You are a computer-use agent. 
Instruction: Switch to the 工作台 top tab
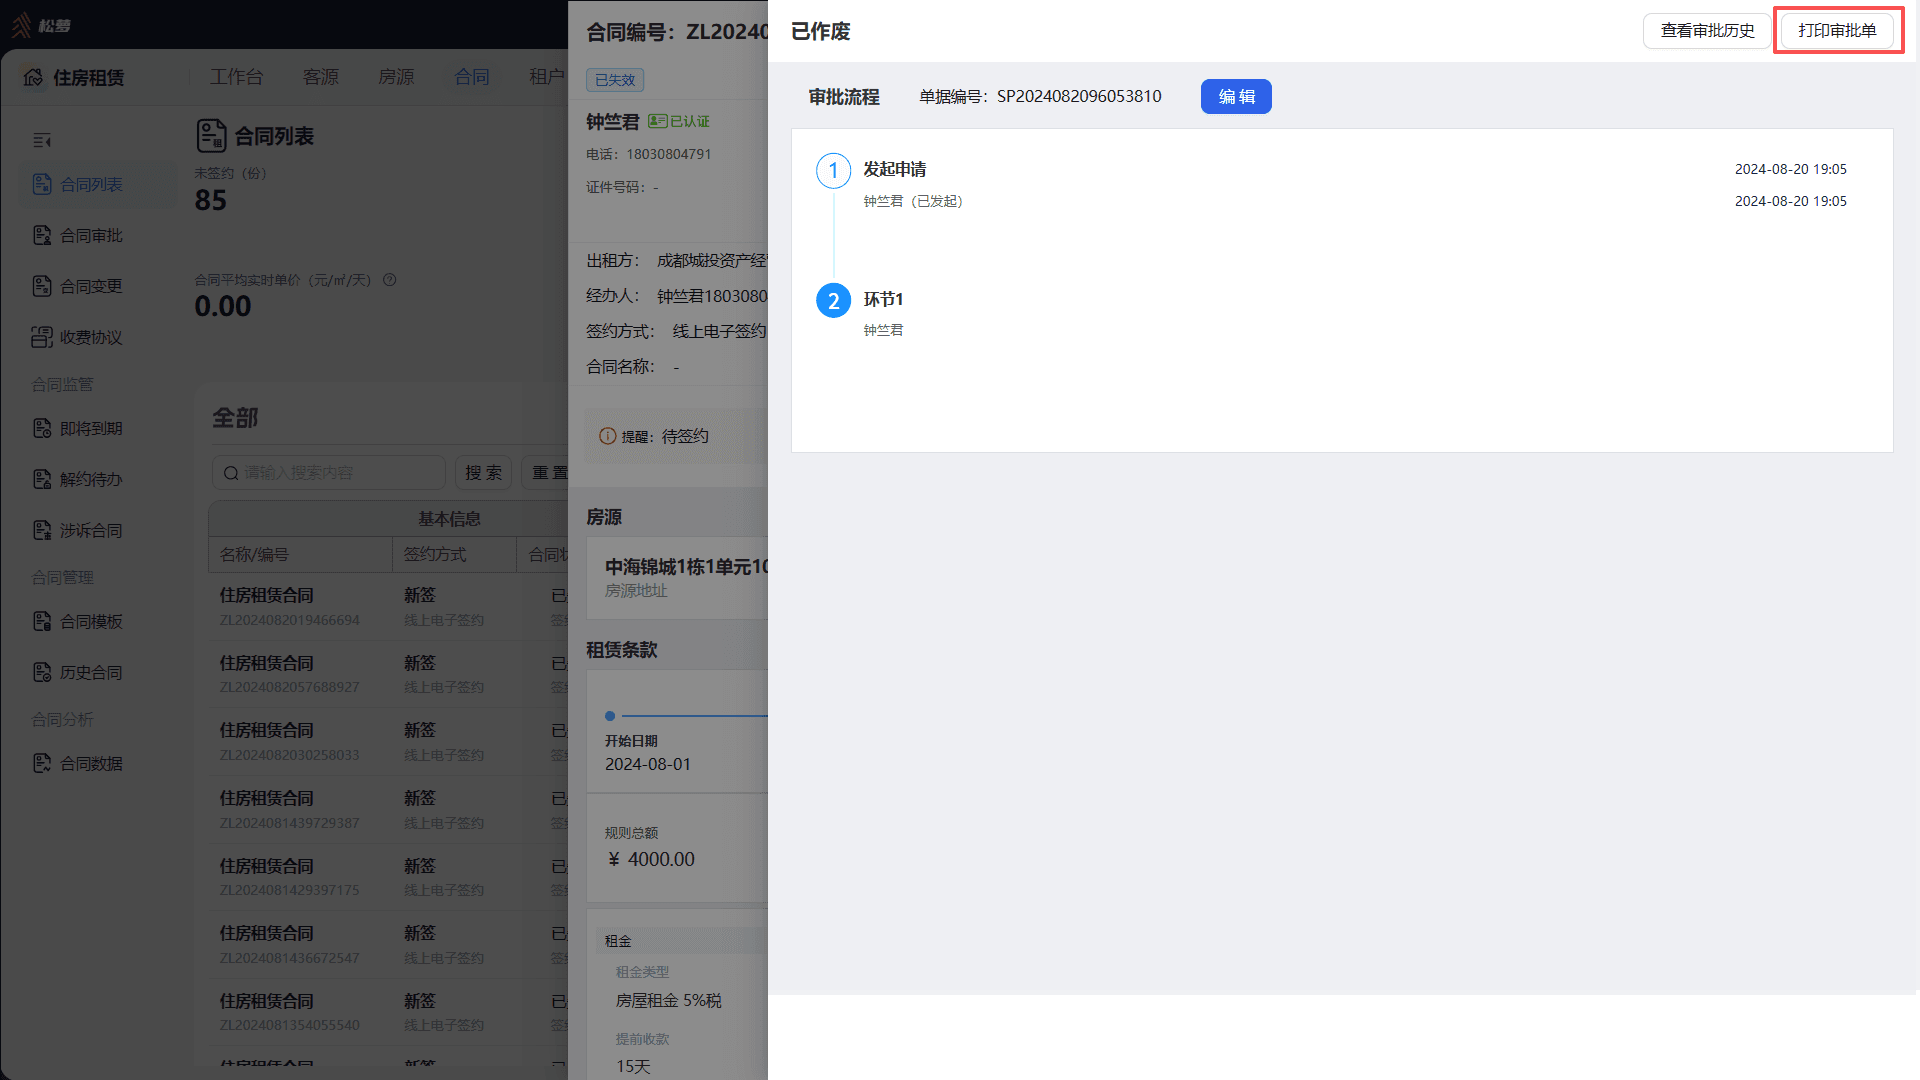point(237,77)
